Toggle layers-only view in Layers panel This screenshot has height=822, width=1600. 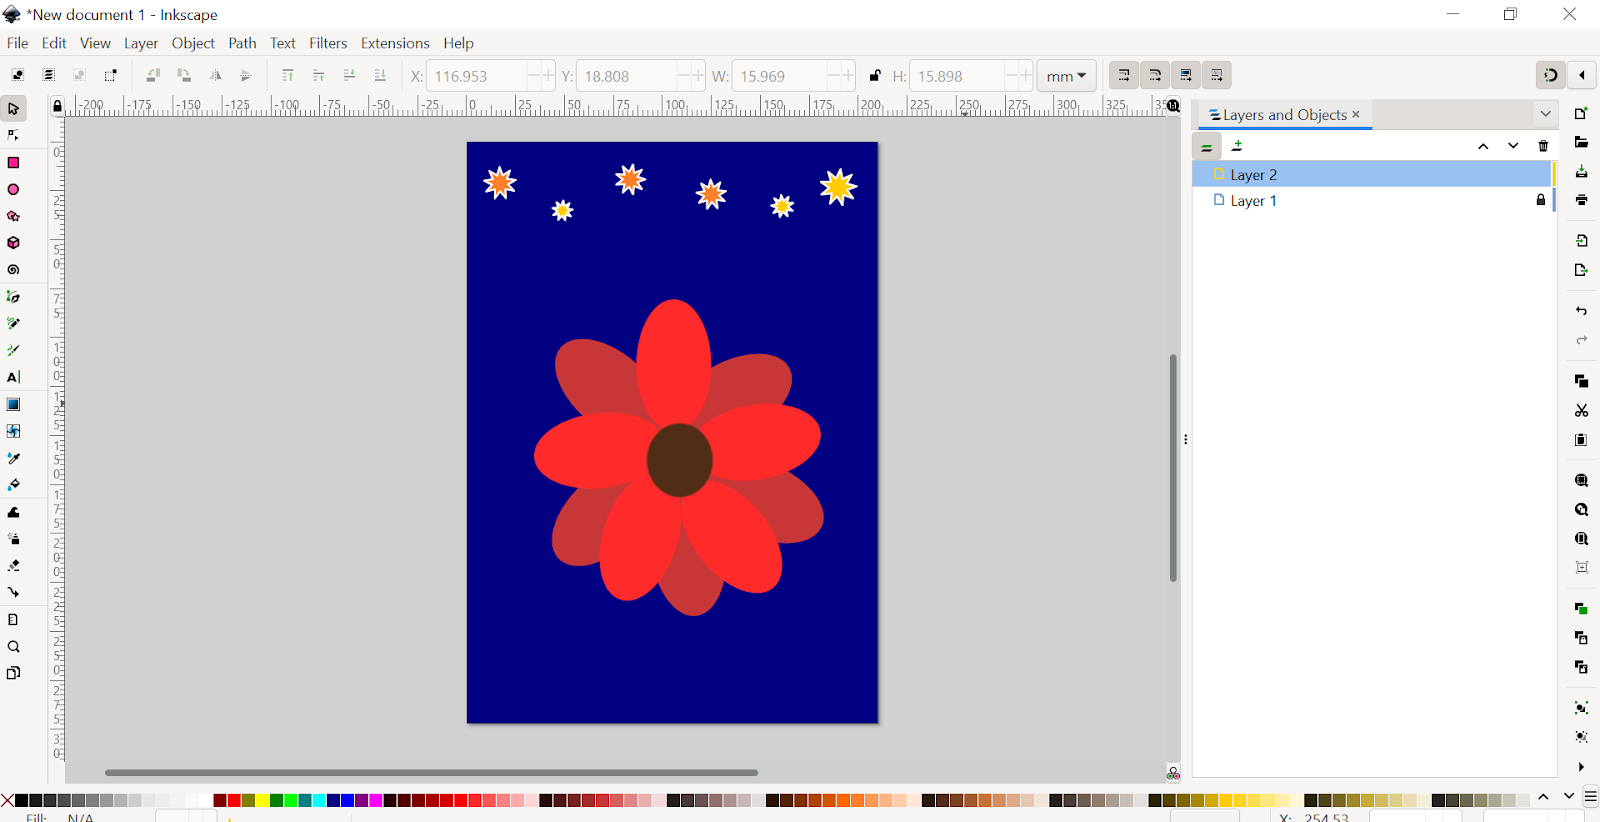point(1207,146)
